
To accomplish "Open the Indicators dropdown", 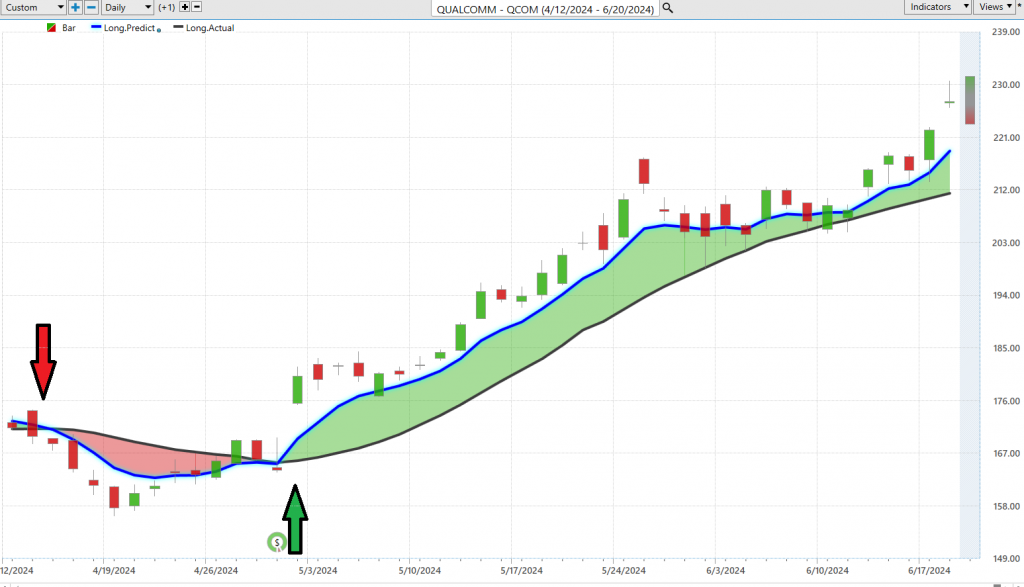I will 938,7.
